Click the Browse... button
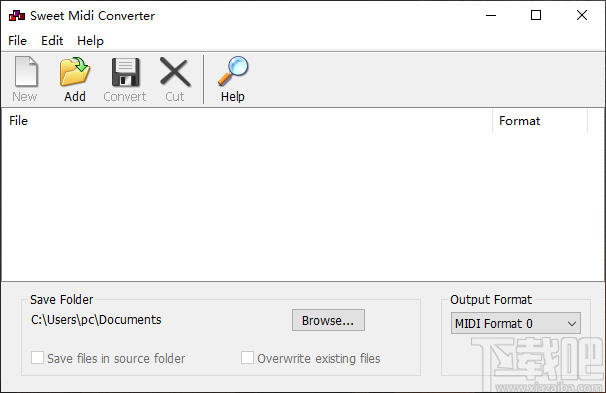606x393 pixels. (x=328, y=320)
